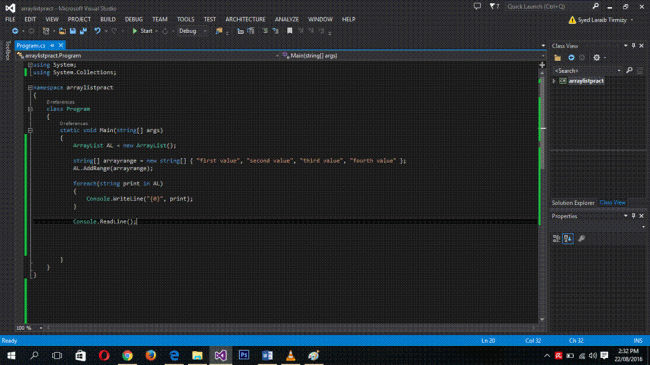Open the FILE menu
This screenshot has height=365, width=650.
[x=10, y=19]
